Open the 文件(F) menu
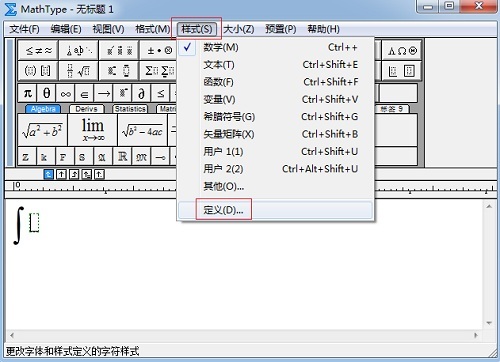The width and height of the screenshot is (500, 362). tap(24, 29)
